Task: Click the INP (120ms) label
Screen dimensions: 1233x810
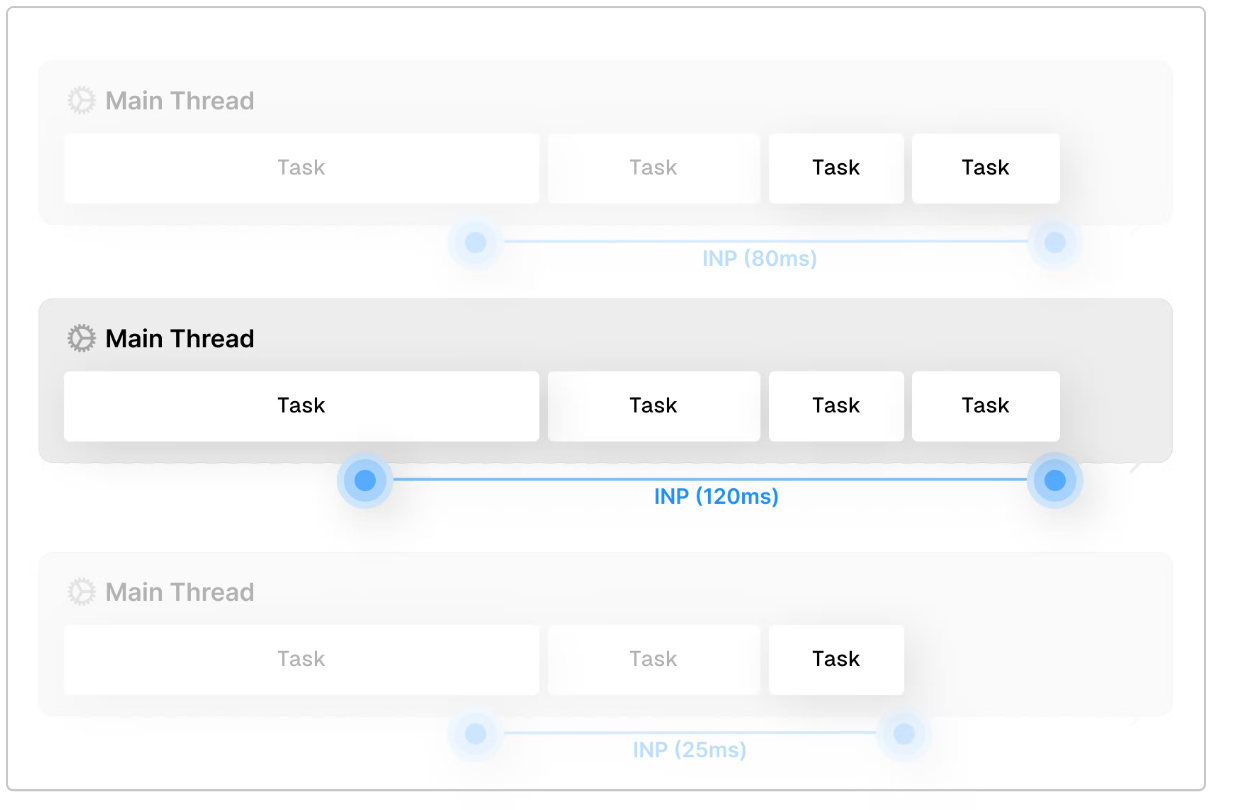Action: coord(716,496)
